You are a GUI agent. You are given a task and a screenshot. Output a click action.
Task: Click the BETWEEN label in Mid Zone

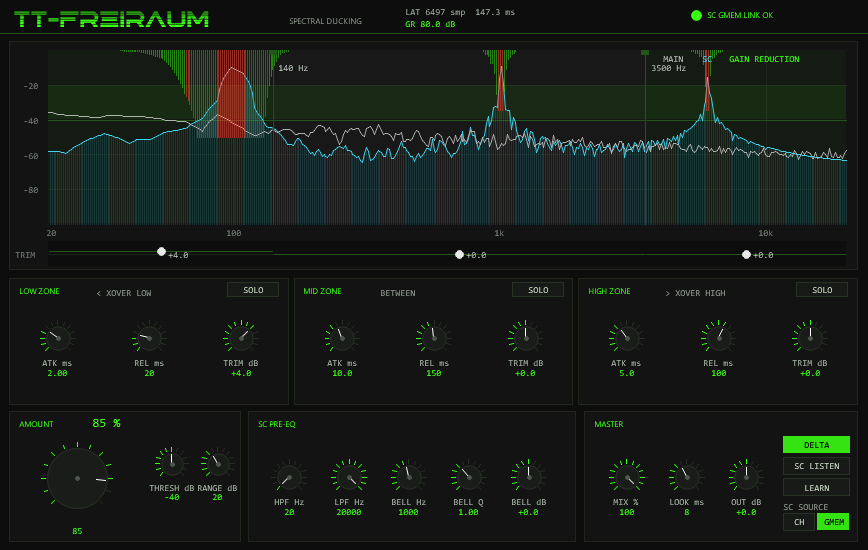tap(397, 293)
